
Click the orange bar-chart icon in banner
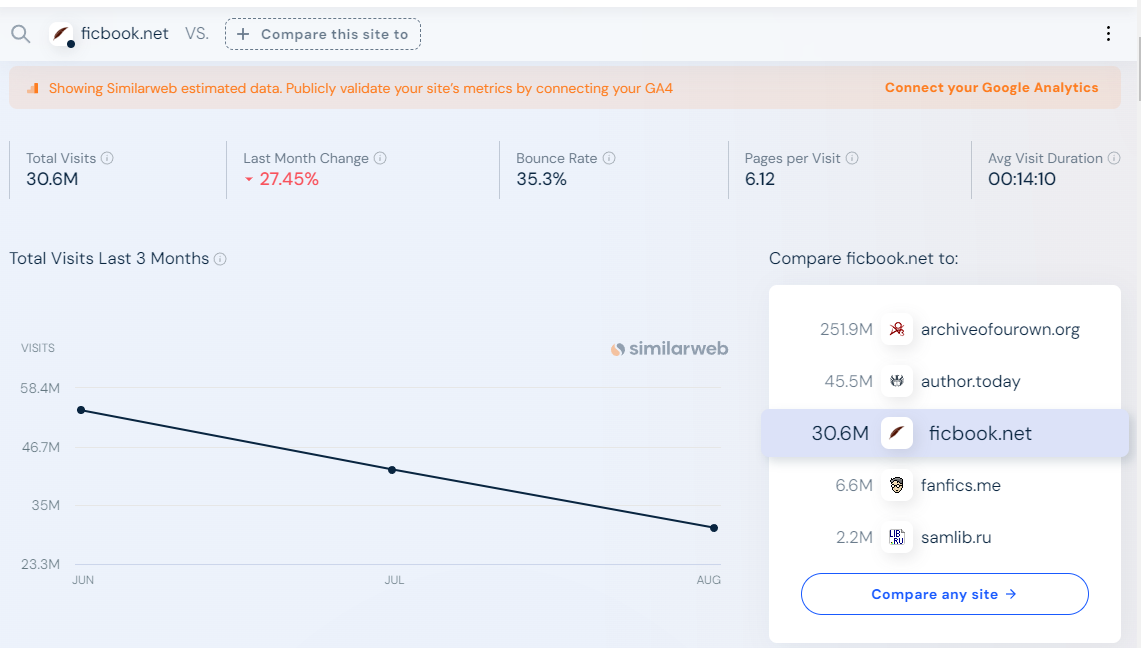click(x=33, y=88)
